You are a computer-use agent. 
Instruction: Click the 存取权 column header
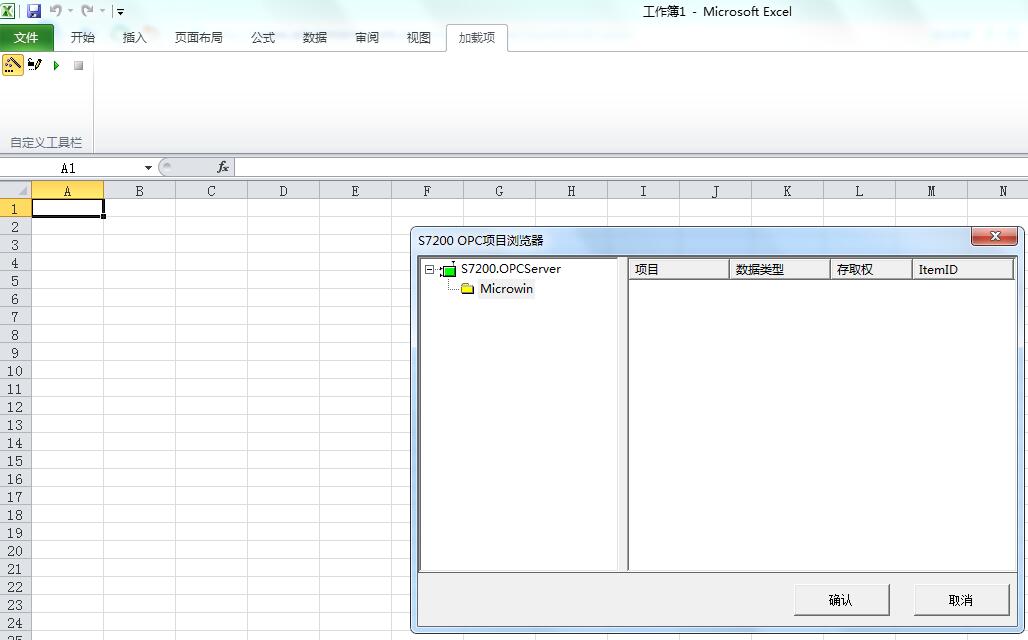(x=871, y=270)
